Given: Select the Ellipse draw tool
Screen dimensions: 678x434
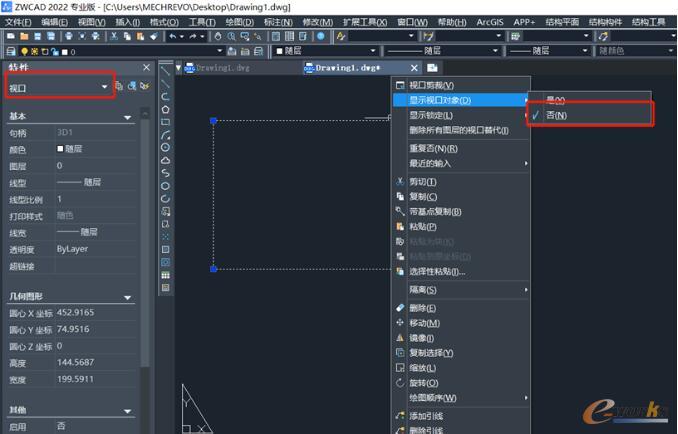Looking at the screenshot, I should pyautogui.click(x=165, y=186).
